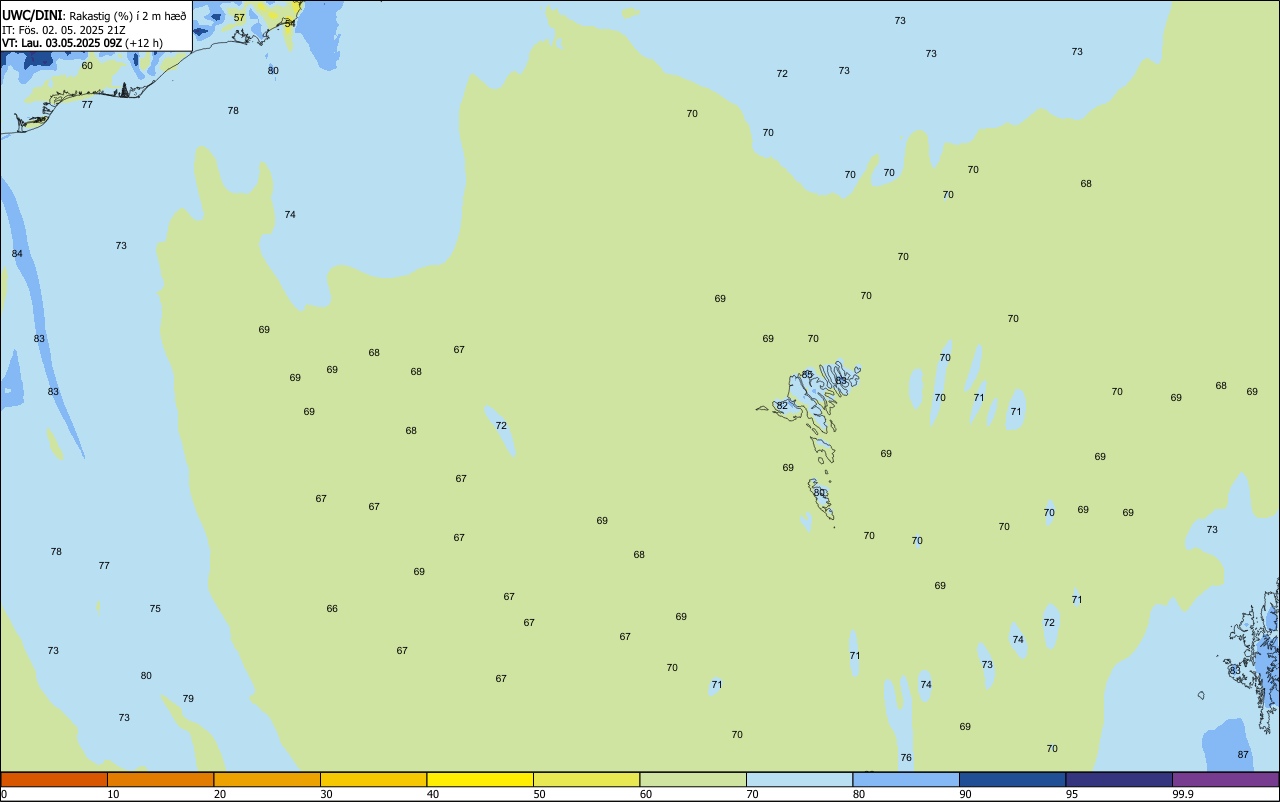Click the '40' legend tick label
Image resolution: width=1280 pixels, height=802 pixels.
433,794
